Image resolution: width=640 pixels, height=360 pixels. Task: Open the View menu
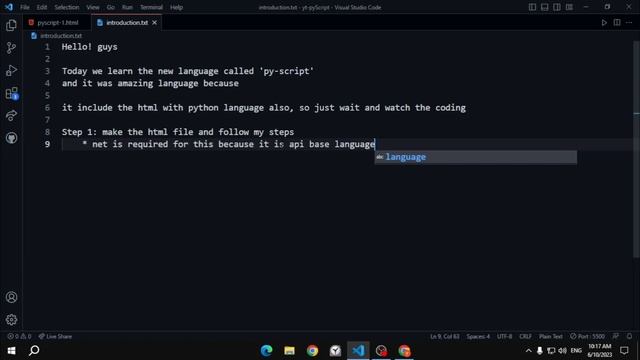click(x=93, y=7)
